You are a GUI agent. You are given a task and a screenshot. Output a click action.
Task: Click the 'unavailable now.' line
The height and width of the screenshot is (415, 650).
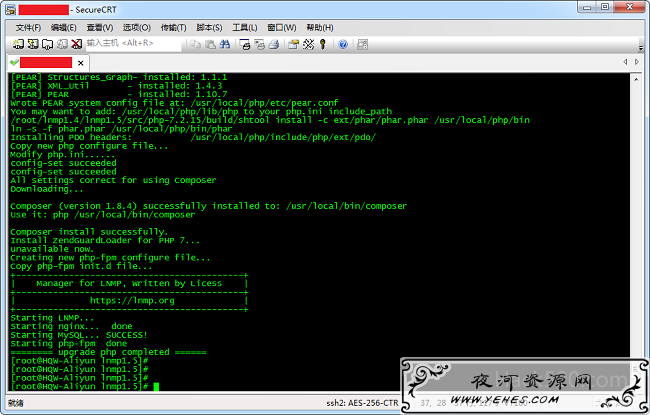pyautogui.click(x=52, y=249)
